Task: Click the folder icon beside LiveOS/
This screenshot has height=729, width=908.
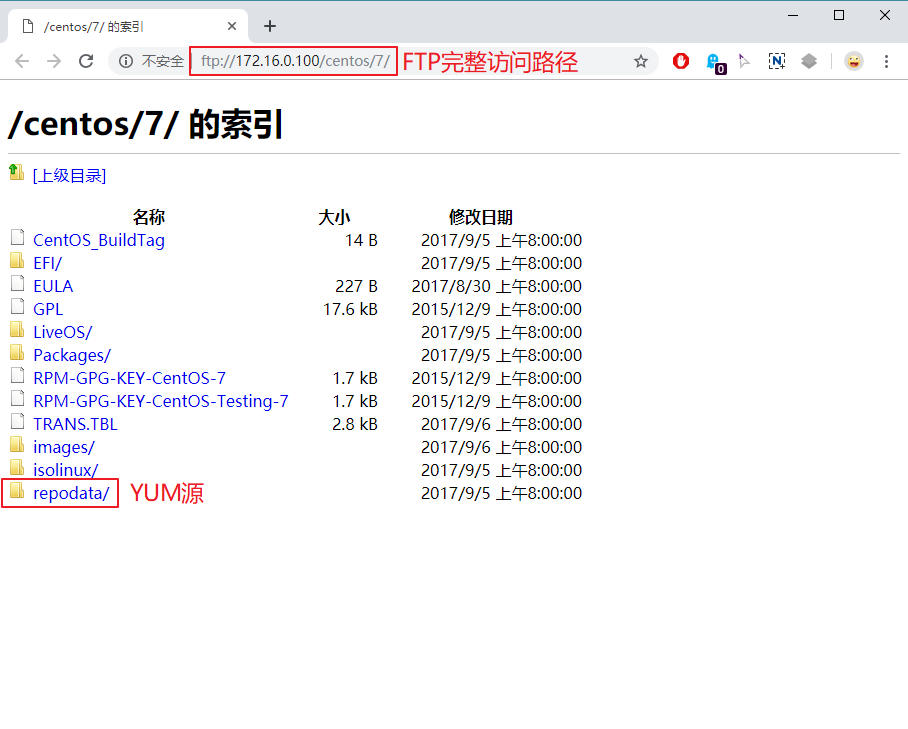Action: tap(17, 329)
